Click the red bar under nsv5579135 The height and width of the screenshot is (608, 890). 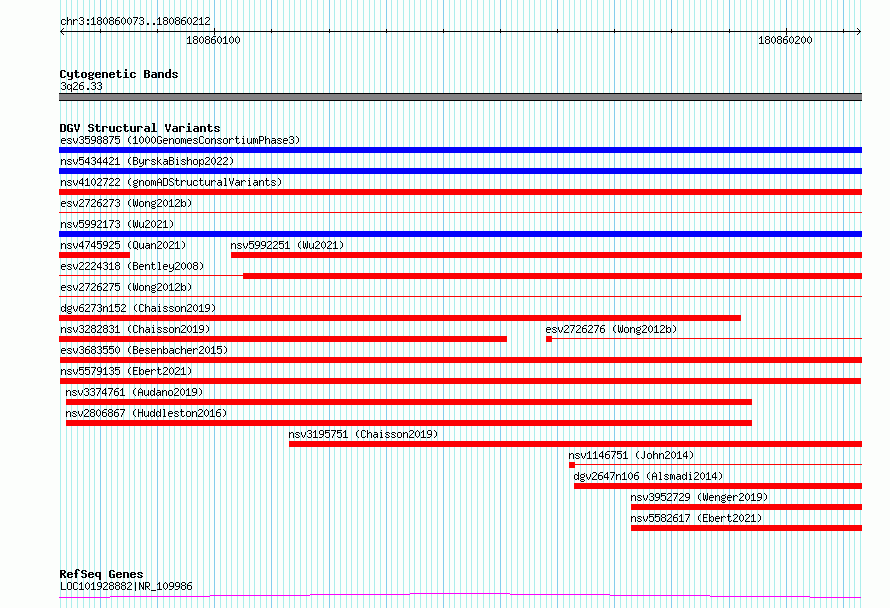[460, 381]
